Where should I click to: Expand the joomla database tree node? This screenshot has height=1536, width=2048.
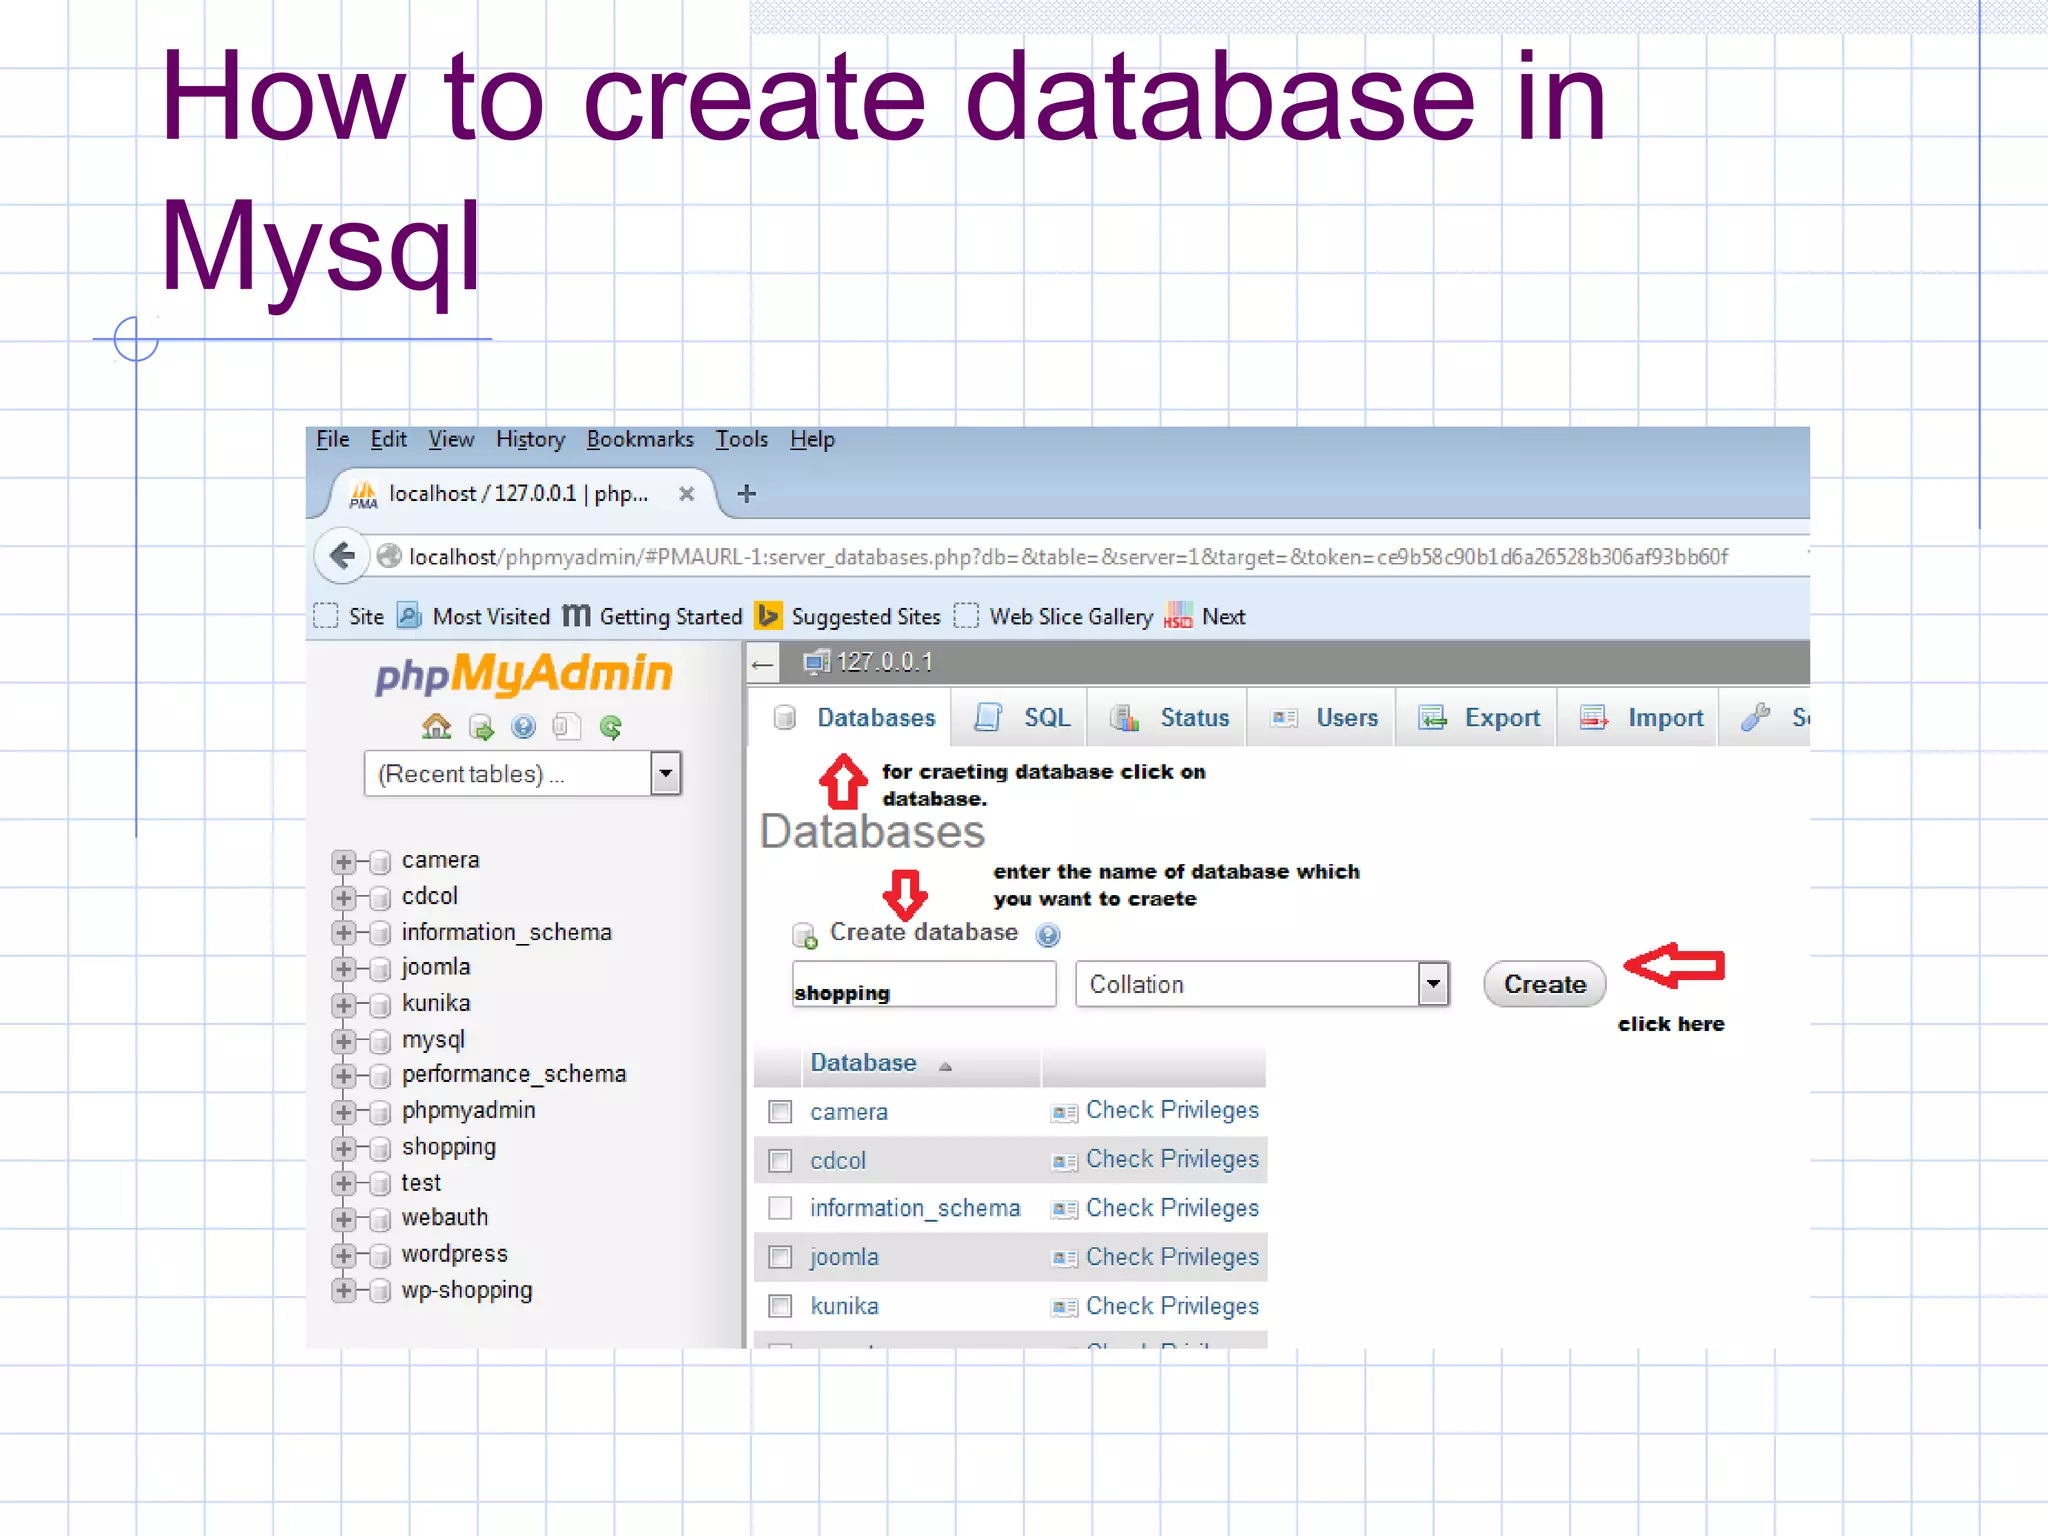coord(343,969)
